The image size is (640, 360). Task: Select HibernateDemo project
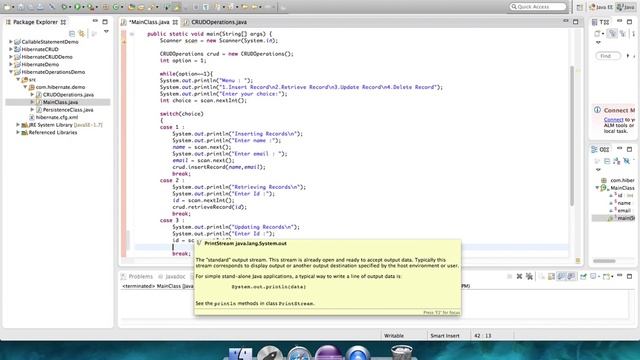coord(40,64)
